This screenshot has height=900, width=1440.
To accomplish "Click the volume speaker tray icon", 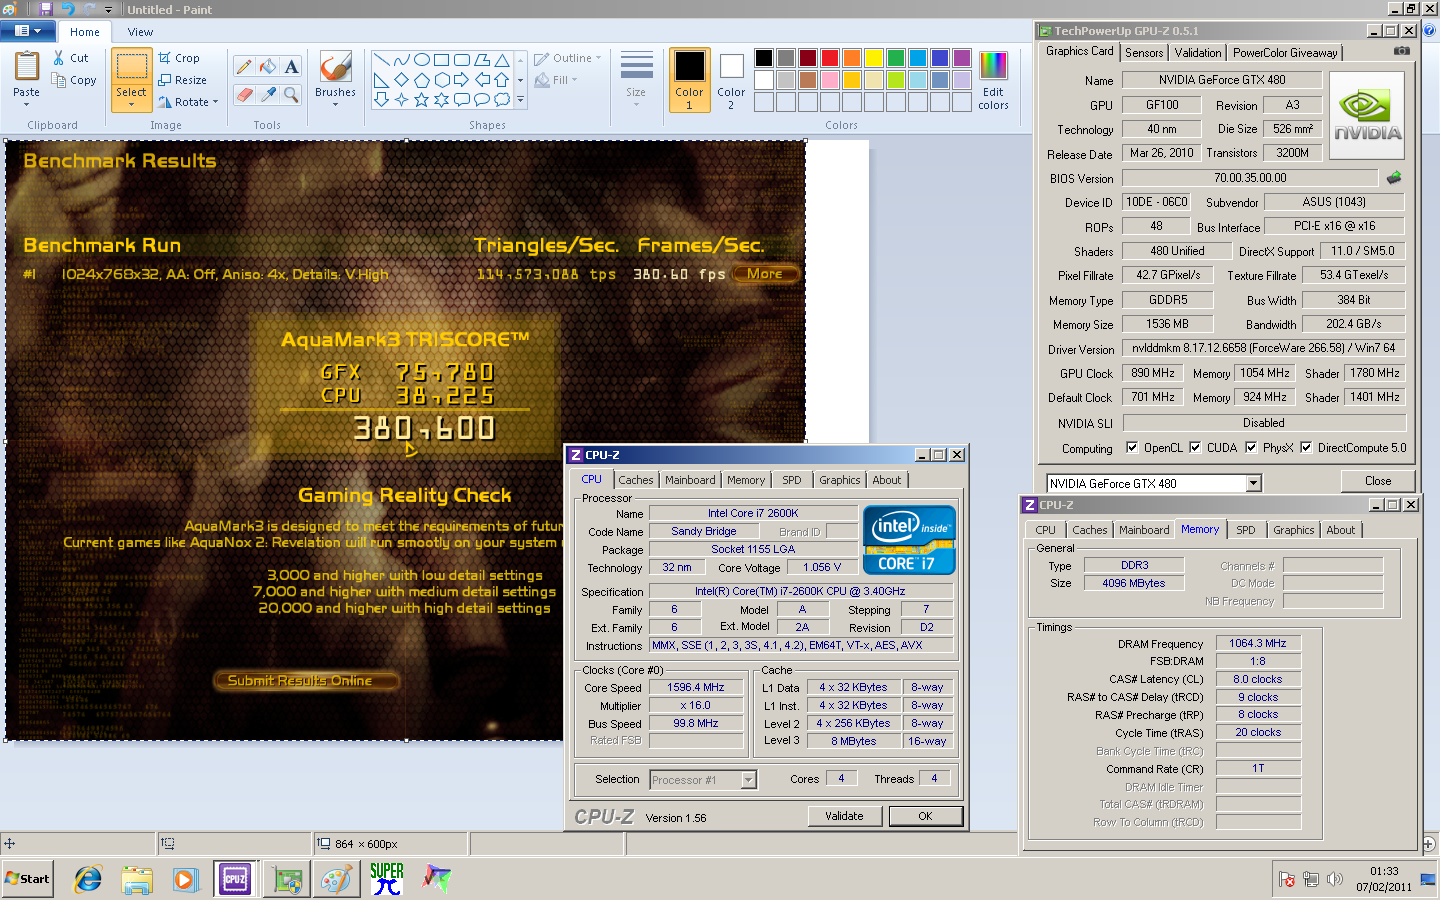I will tap(1334, 879).
